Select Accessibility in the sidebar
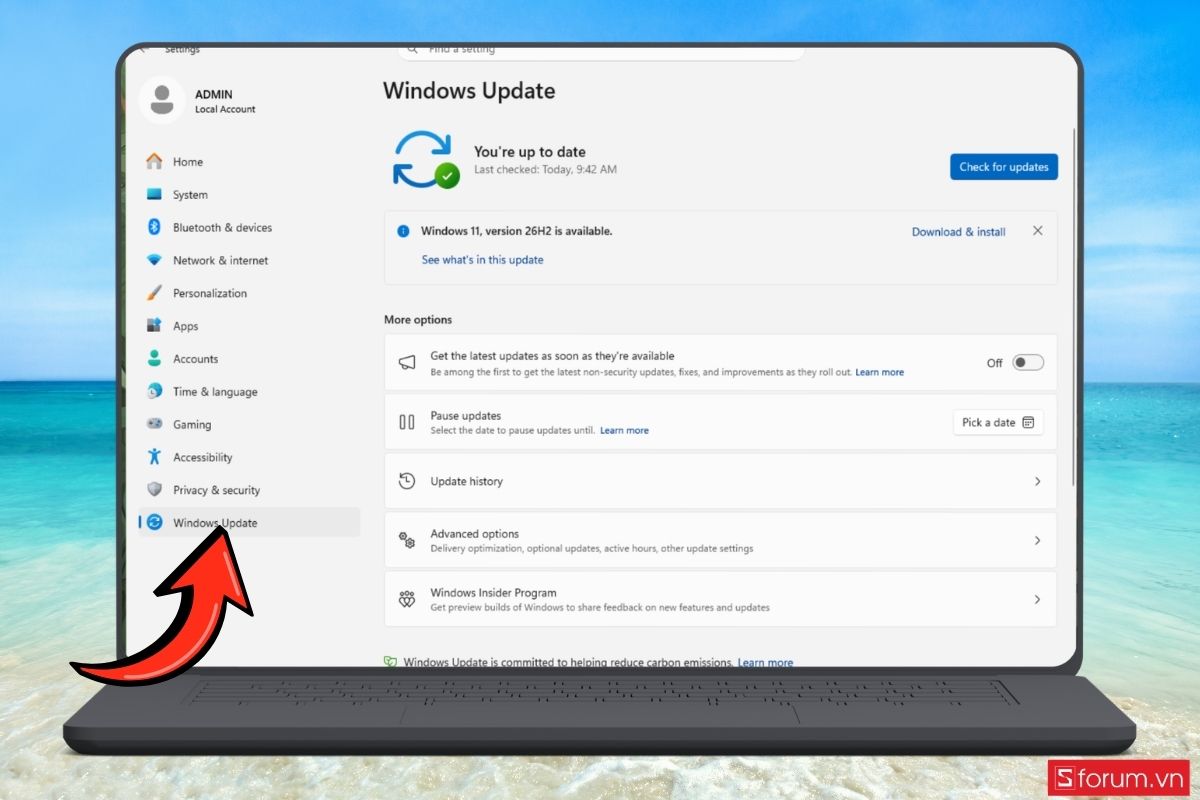 point(249,457)
